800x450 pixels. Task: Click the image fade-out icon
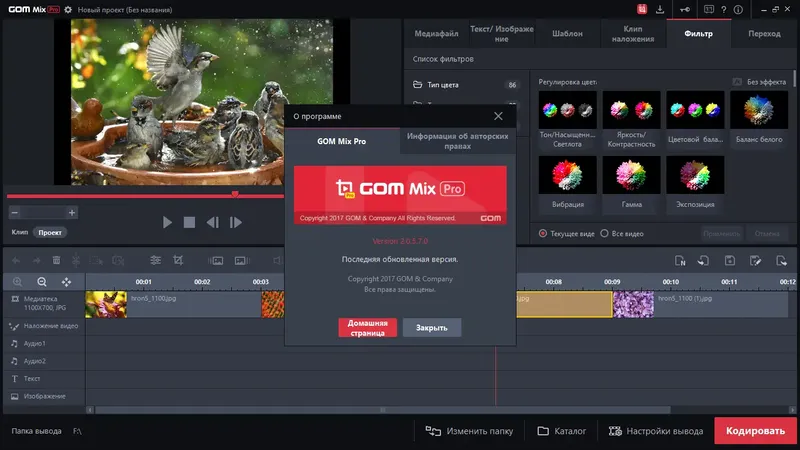(241, 261)
